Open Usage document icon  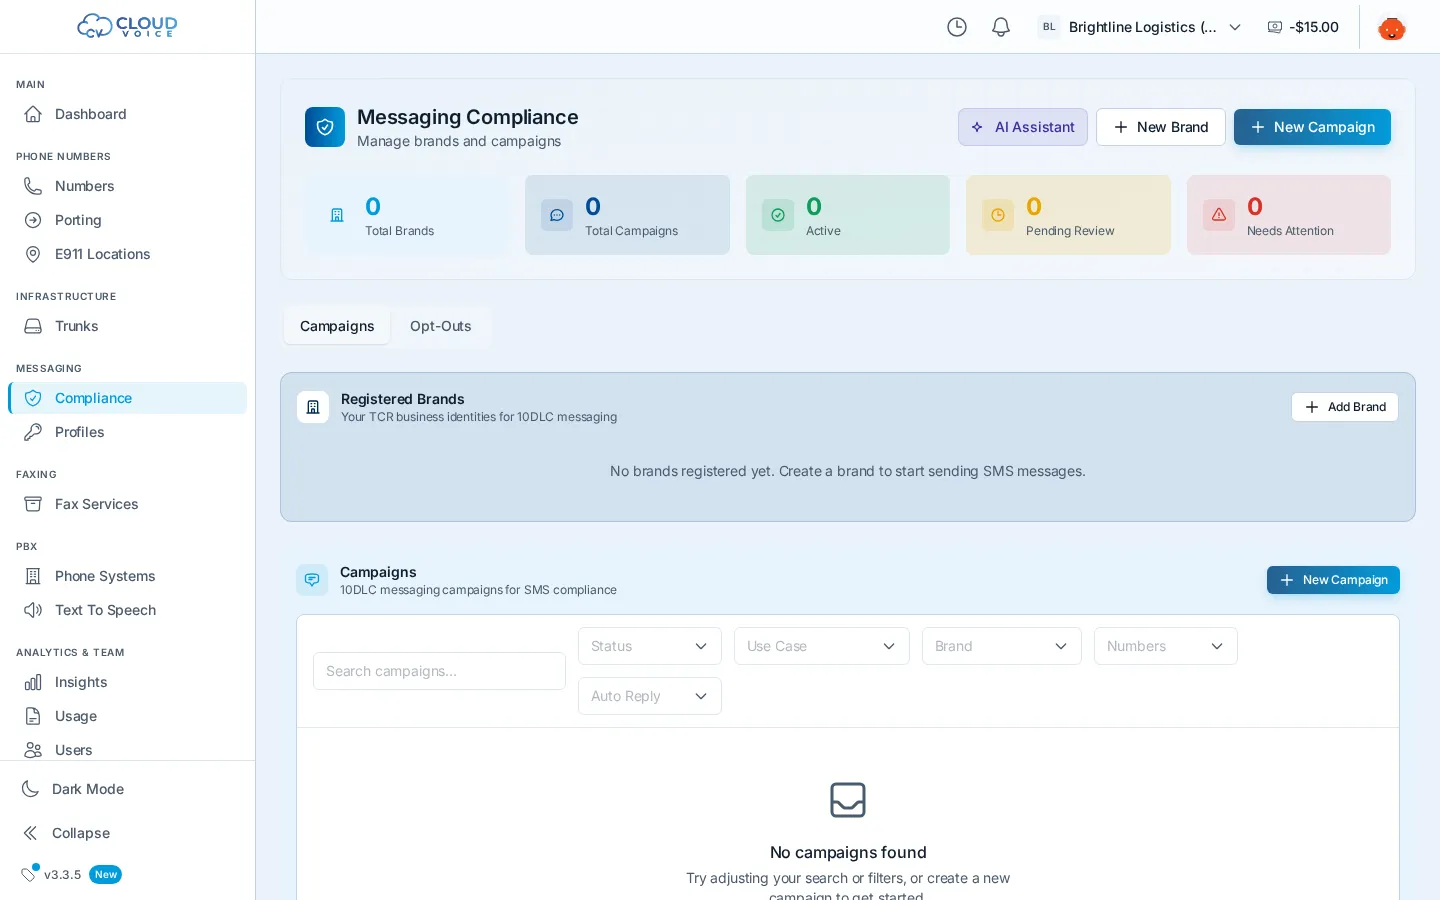click(33, 716)
